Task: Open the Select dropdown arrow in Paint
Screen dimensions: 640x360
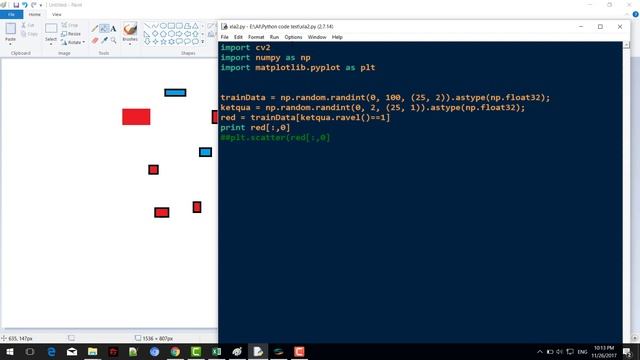Action: tap(51, 44)
